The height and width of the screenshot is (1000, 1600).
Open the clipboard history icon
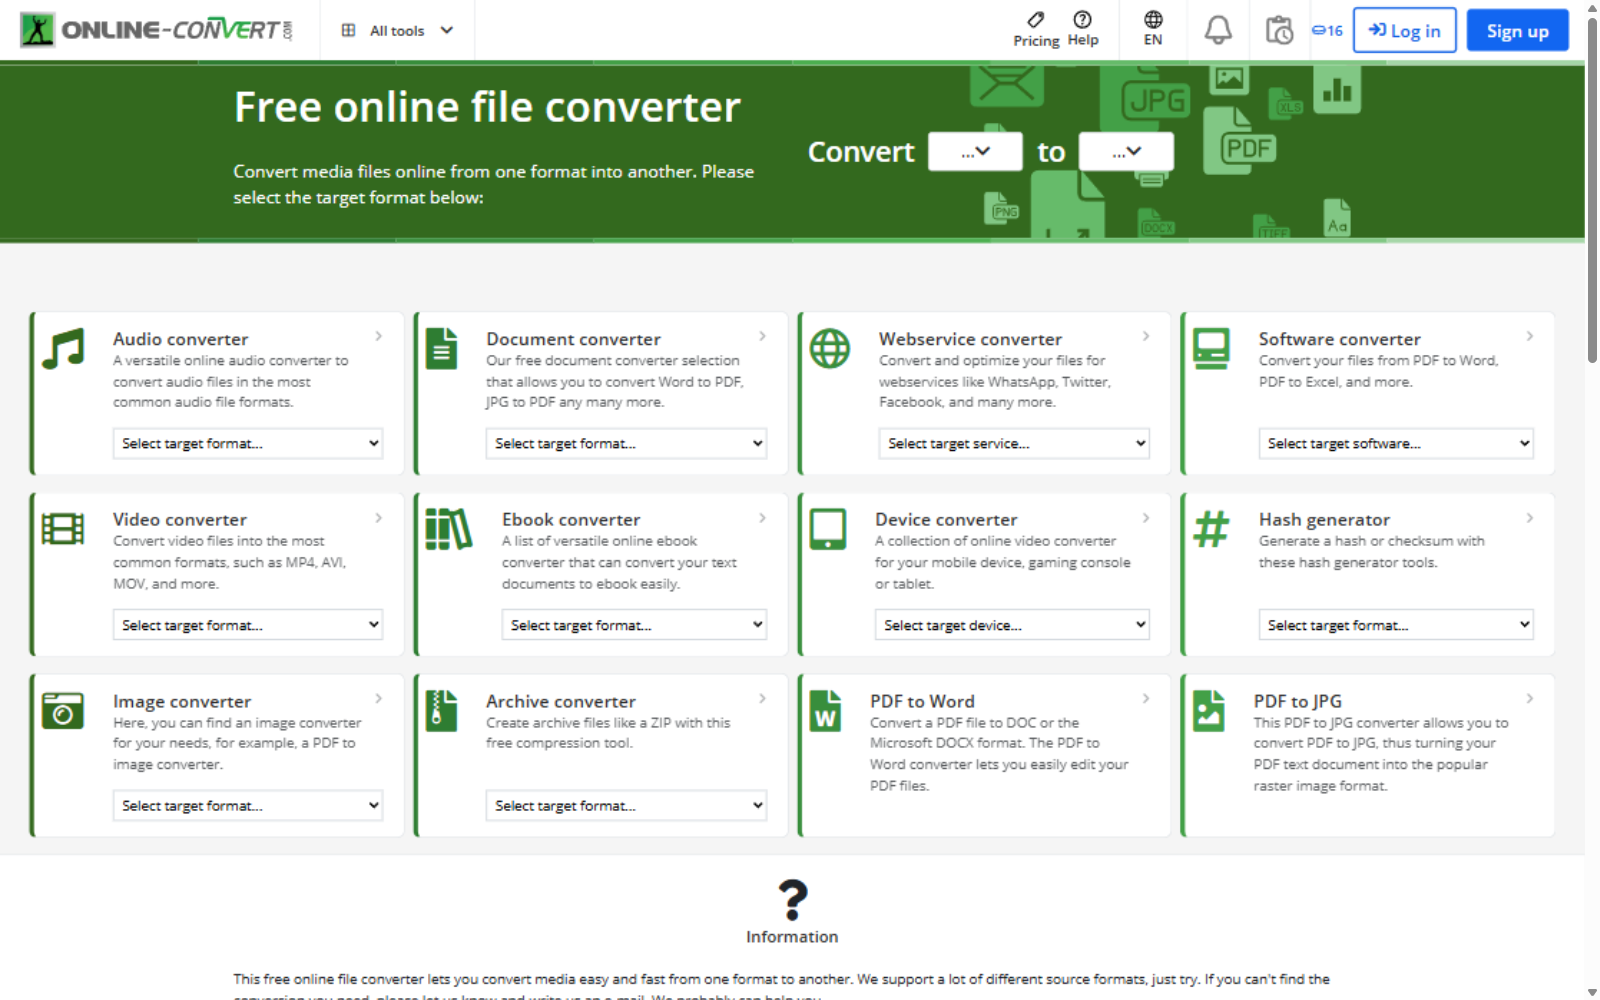[1279, 30]
